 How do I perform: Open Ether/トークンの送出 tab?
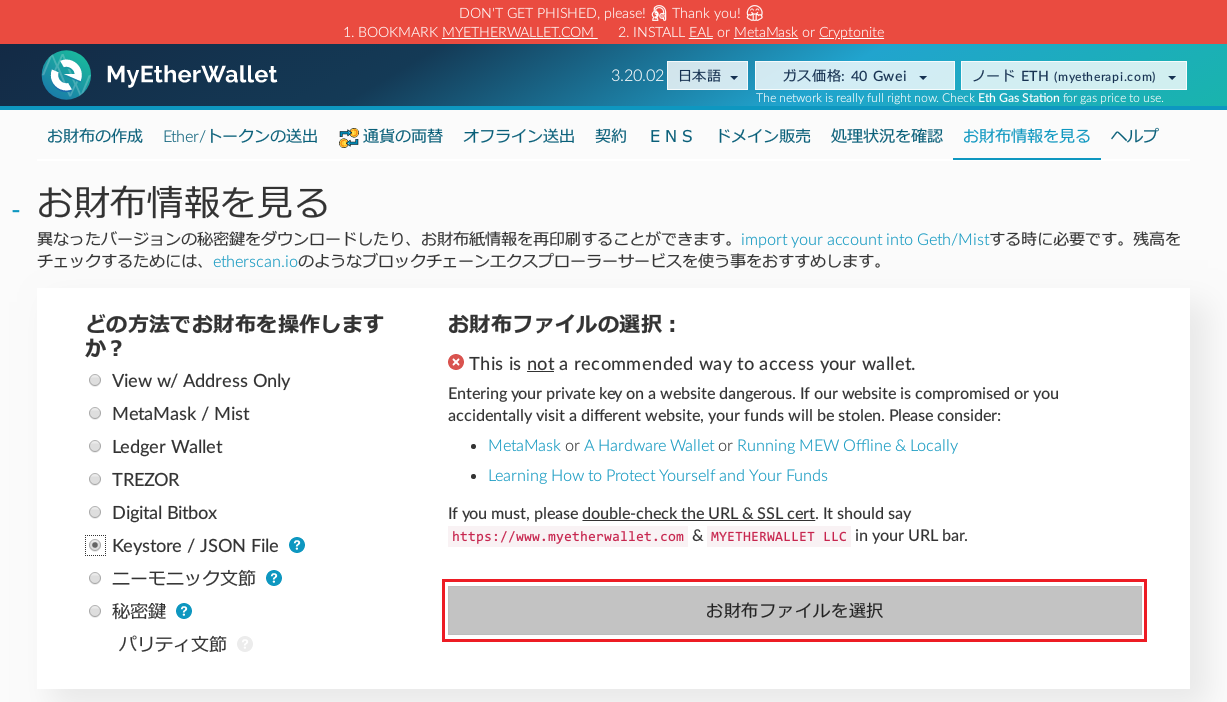click(240, 136)
